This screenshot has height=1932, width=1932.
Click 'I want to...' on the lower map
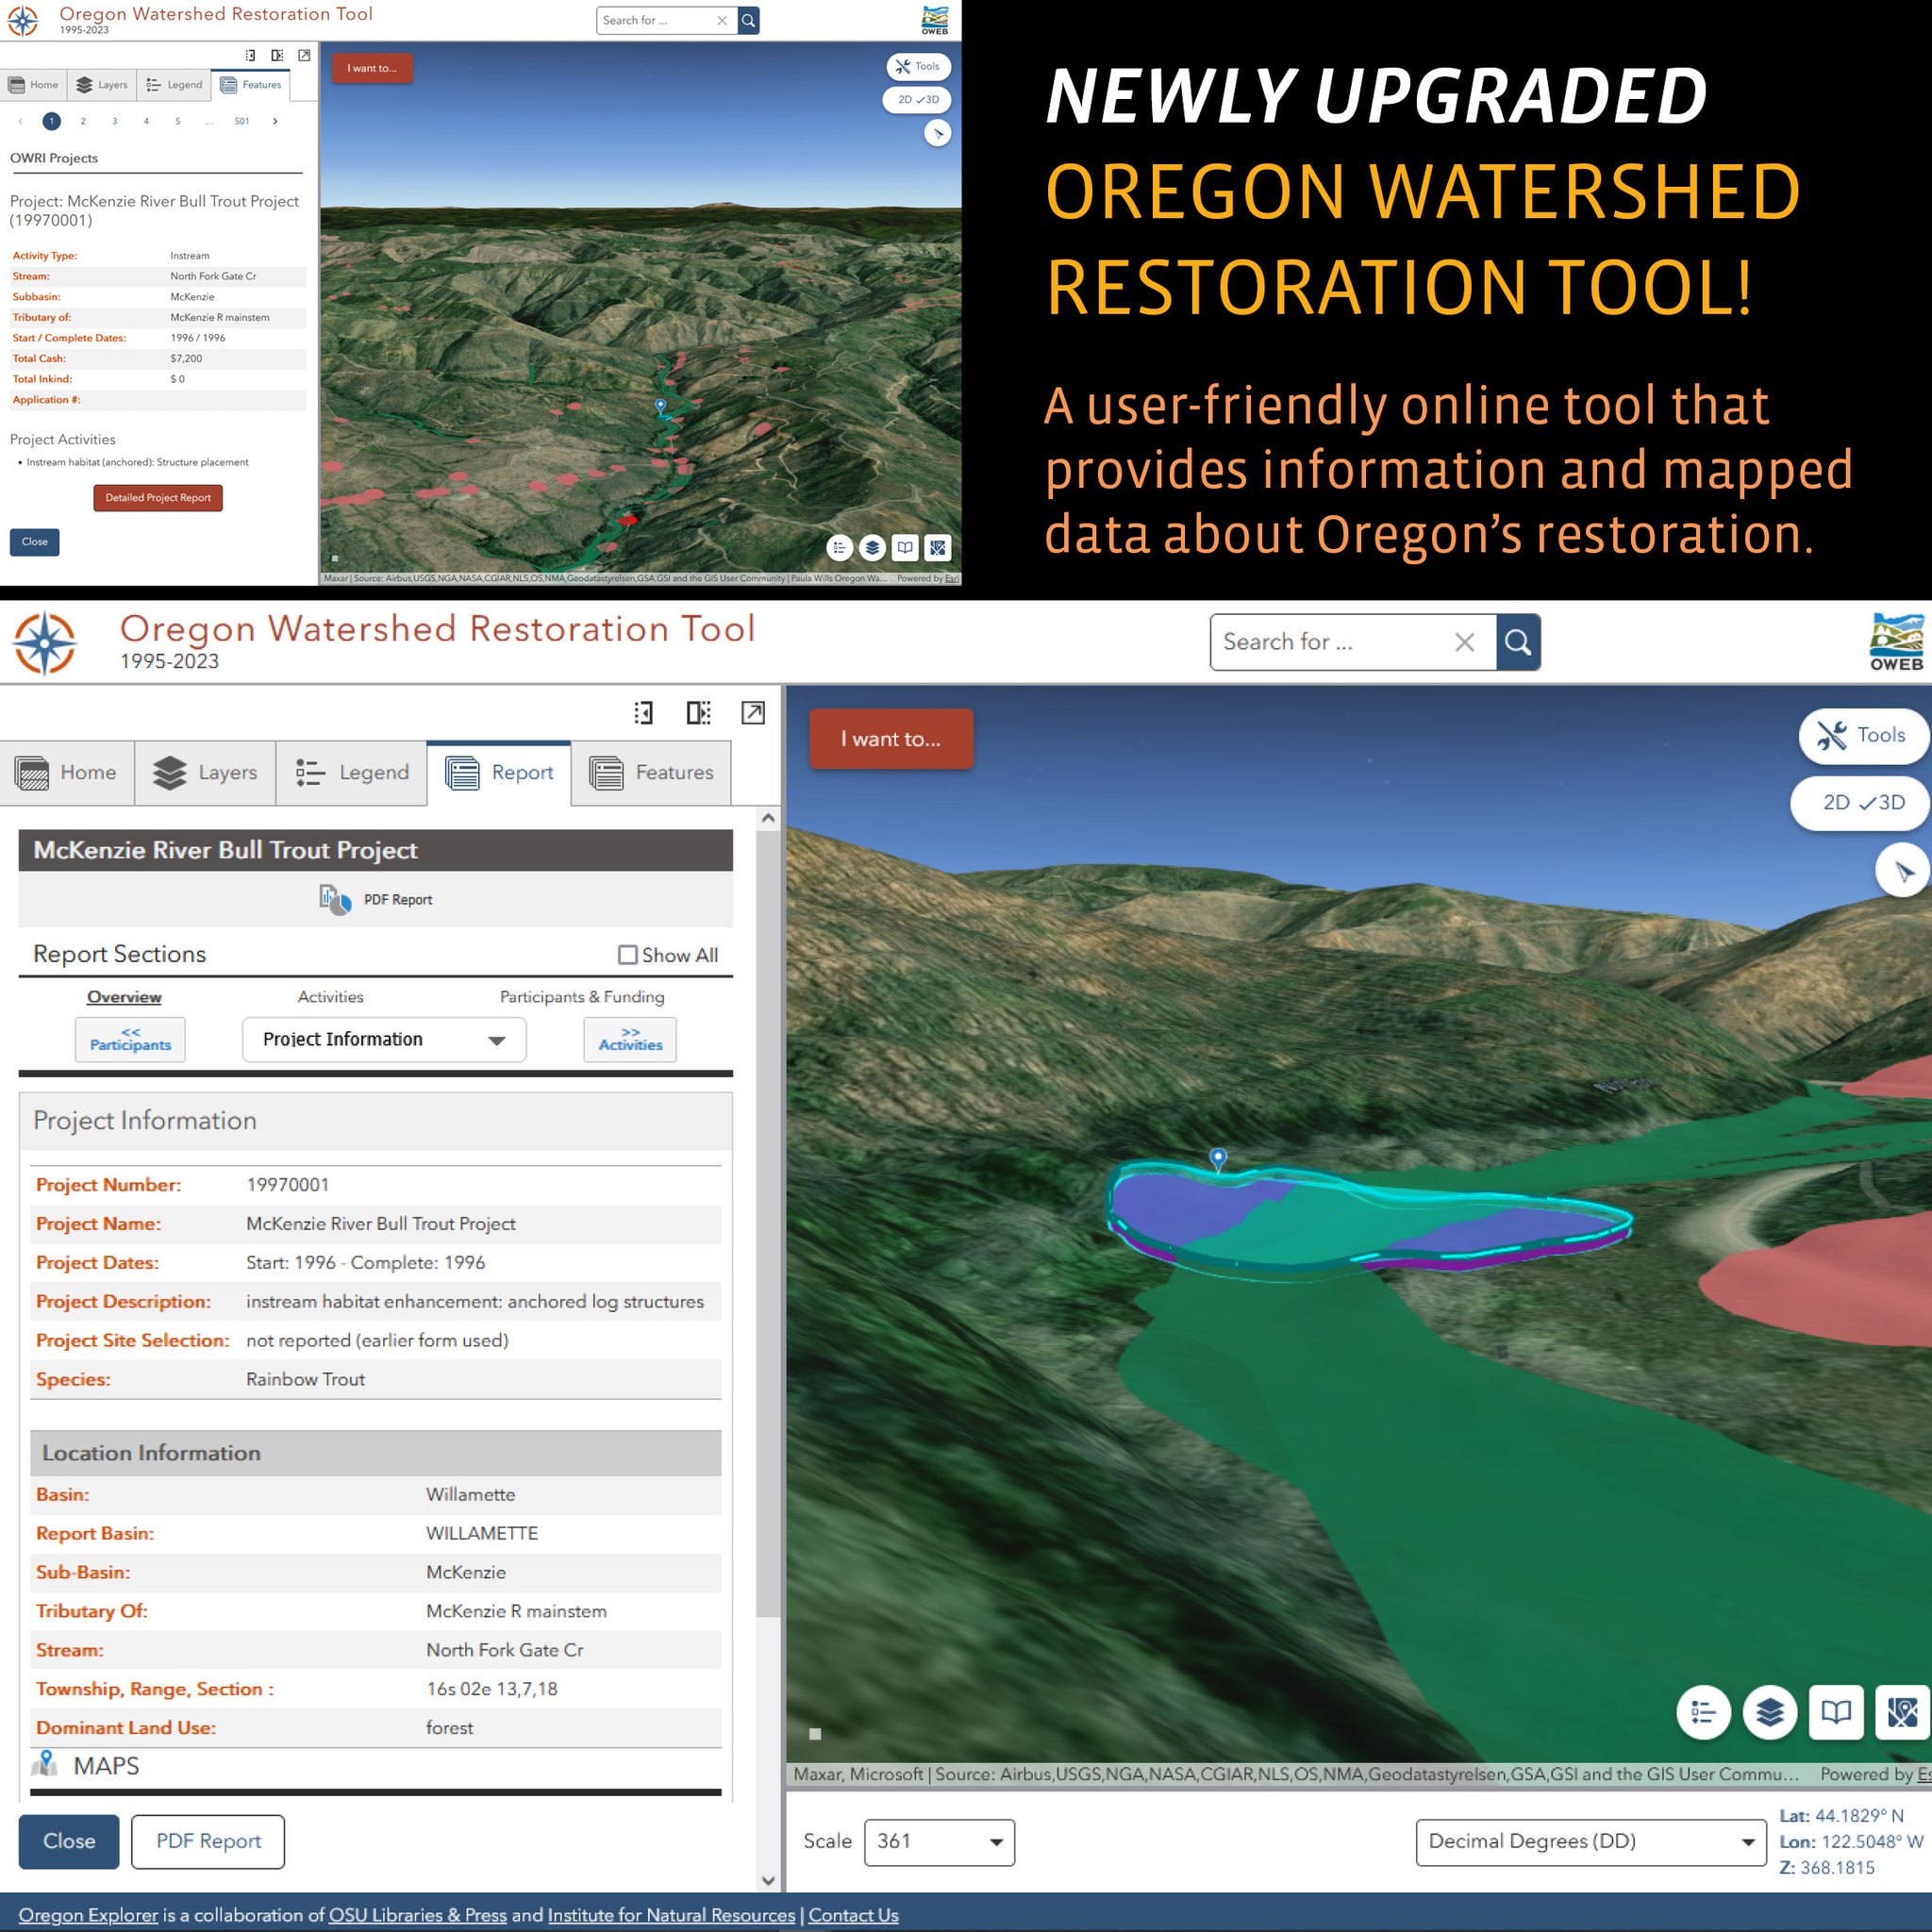tap(891, 739)
